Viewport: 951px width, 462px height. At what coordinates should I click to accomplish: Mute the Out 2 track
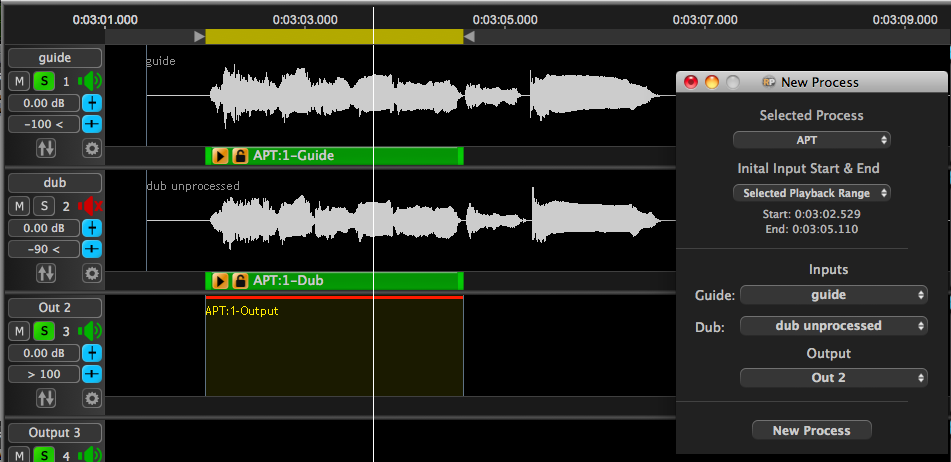coord(19,331)
